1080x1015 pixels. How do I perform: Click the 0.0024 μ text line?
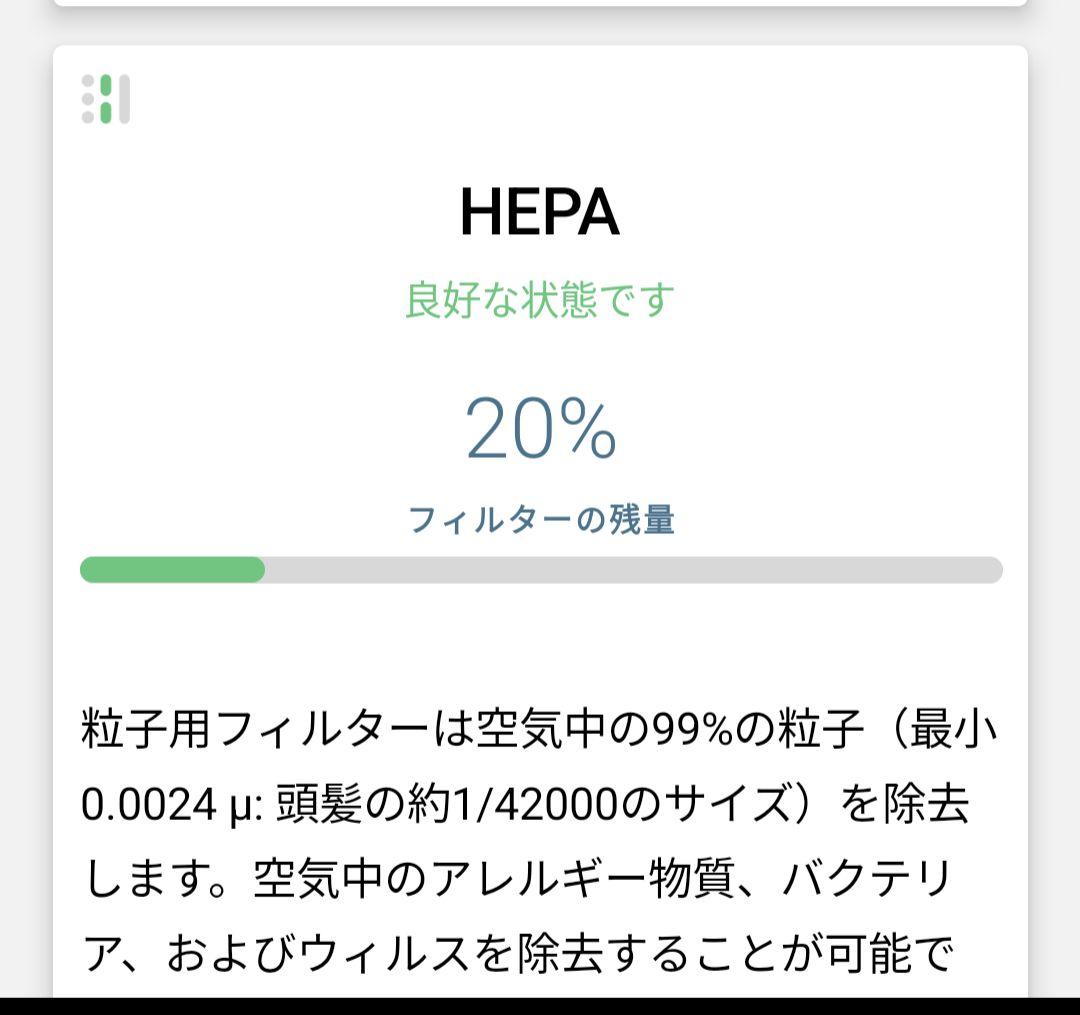pos(525,804)
